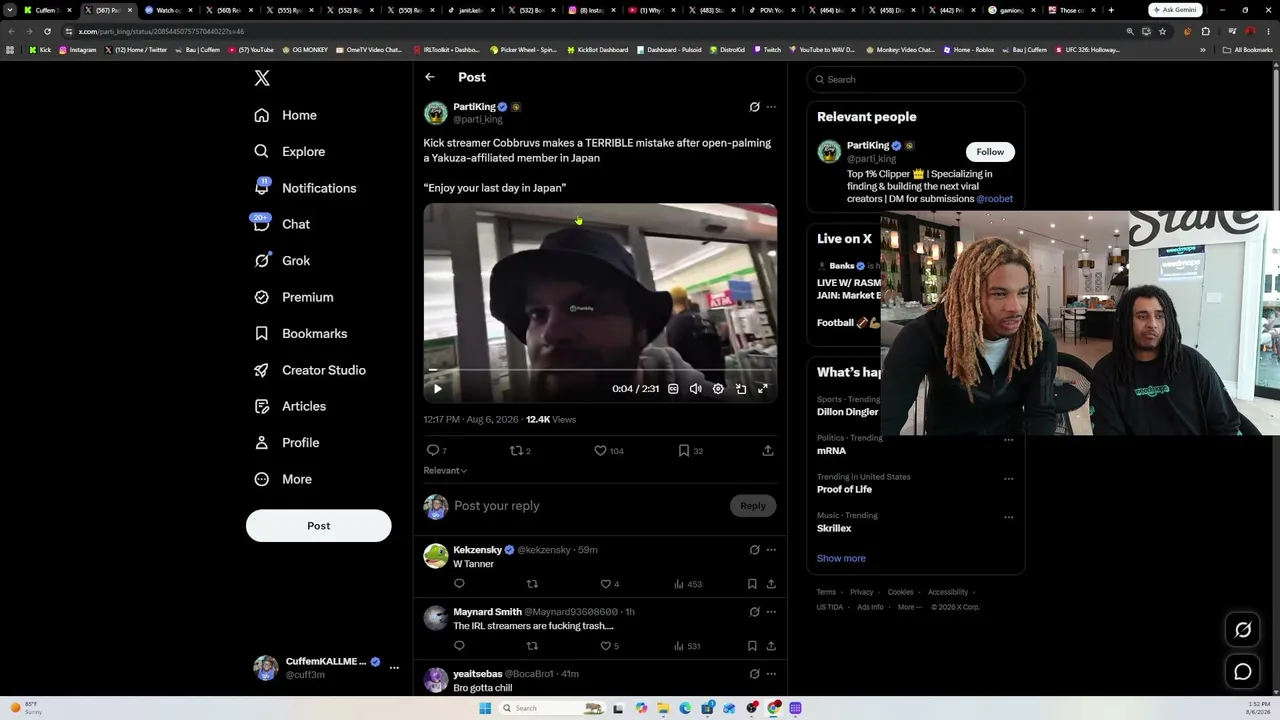1280x720 pixels.
Task: Like Kekzensky's reply
Action: pos(605,584)
